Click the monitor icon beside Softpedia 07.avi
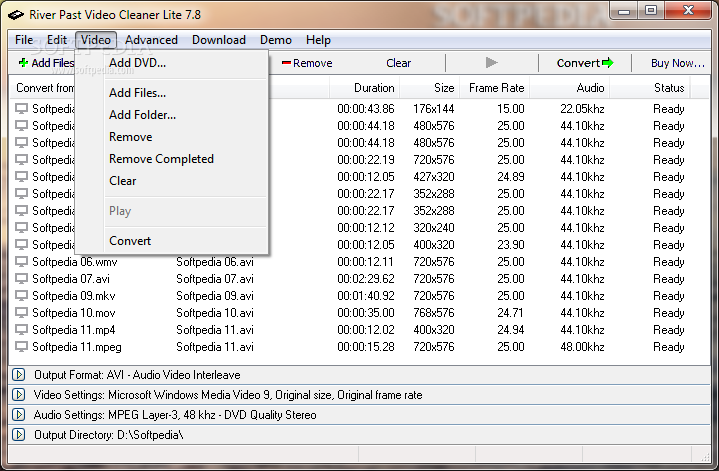 21,279
